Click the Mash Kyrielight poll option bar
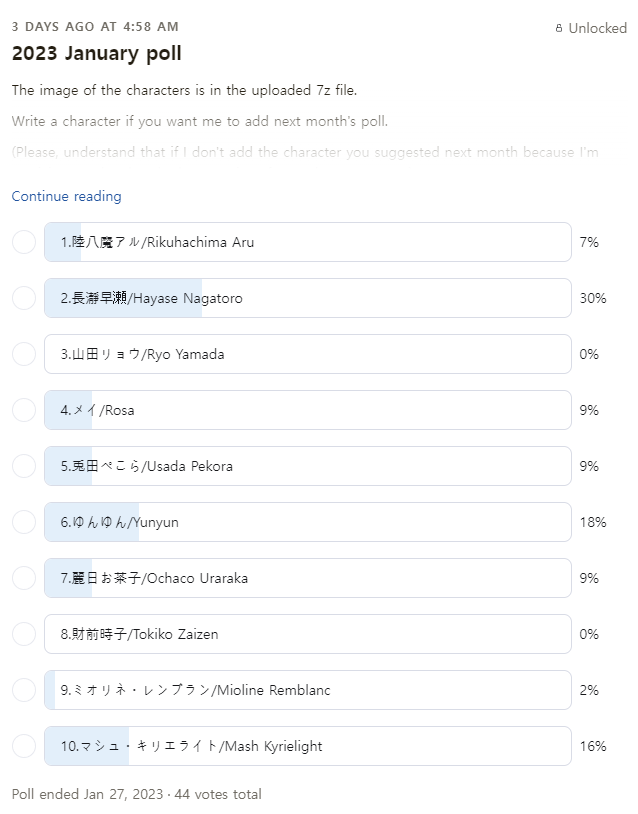The image size is (638, 814). 307,746
